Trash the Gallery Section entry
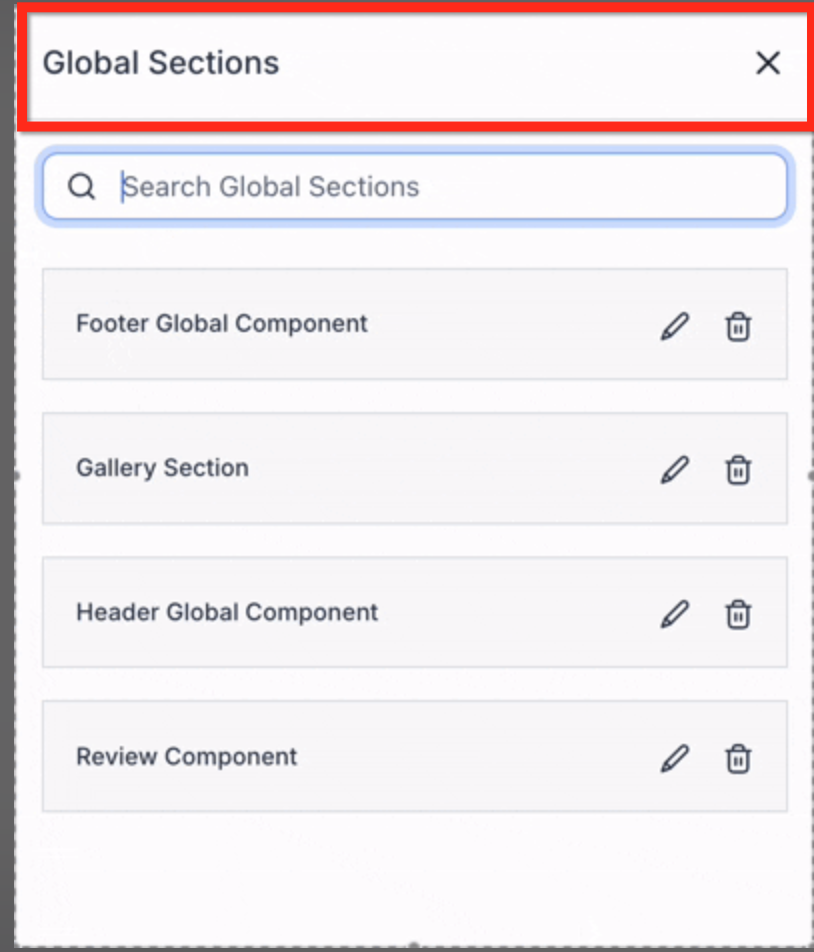Image resolution: width=814 pixels, height=952 pixels. (738, 469)
